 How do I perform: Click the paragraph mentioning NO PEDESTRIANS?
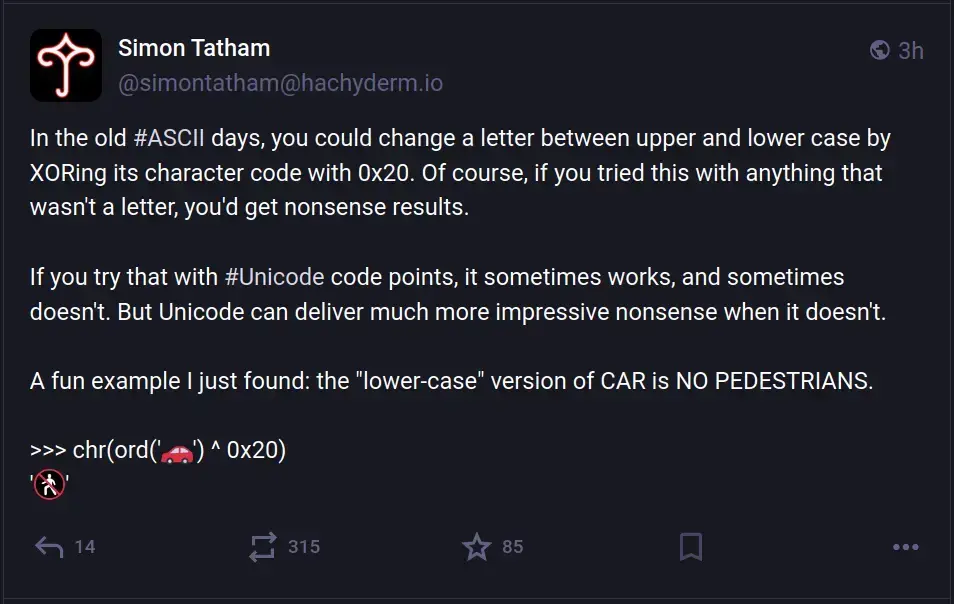(451, 381)
